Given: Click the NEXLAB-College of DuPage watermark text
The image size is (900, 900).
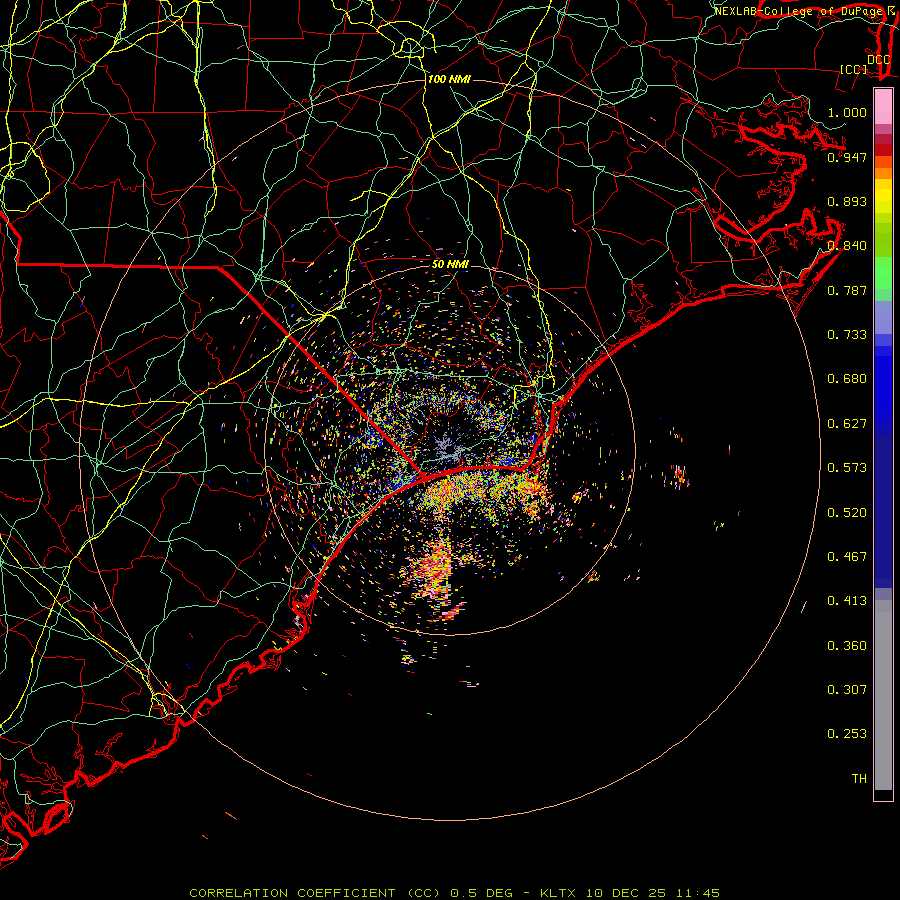Looking at the screenshot, I should click(x=798, y=11).
